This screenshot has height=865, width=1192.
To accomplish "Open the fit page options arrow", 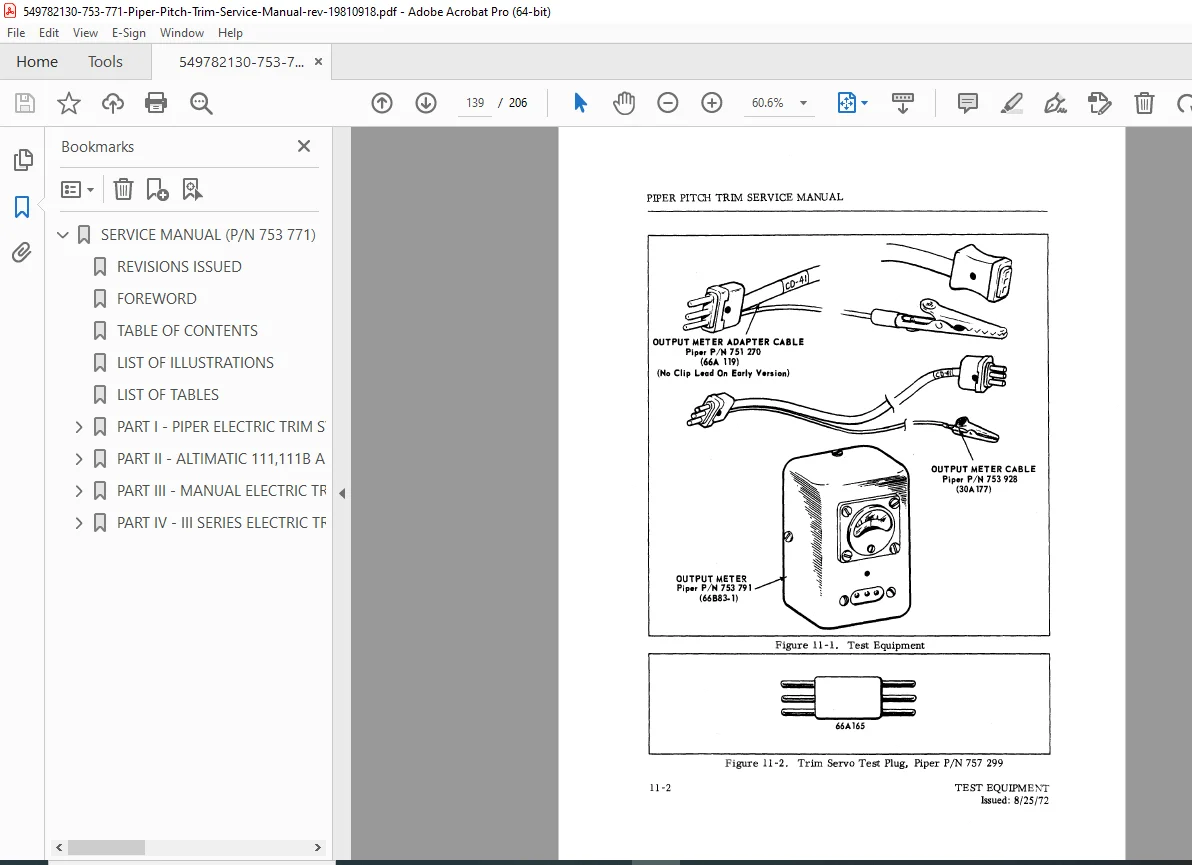I will point(864,103).
